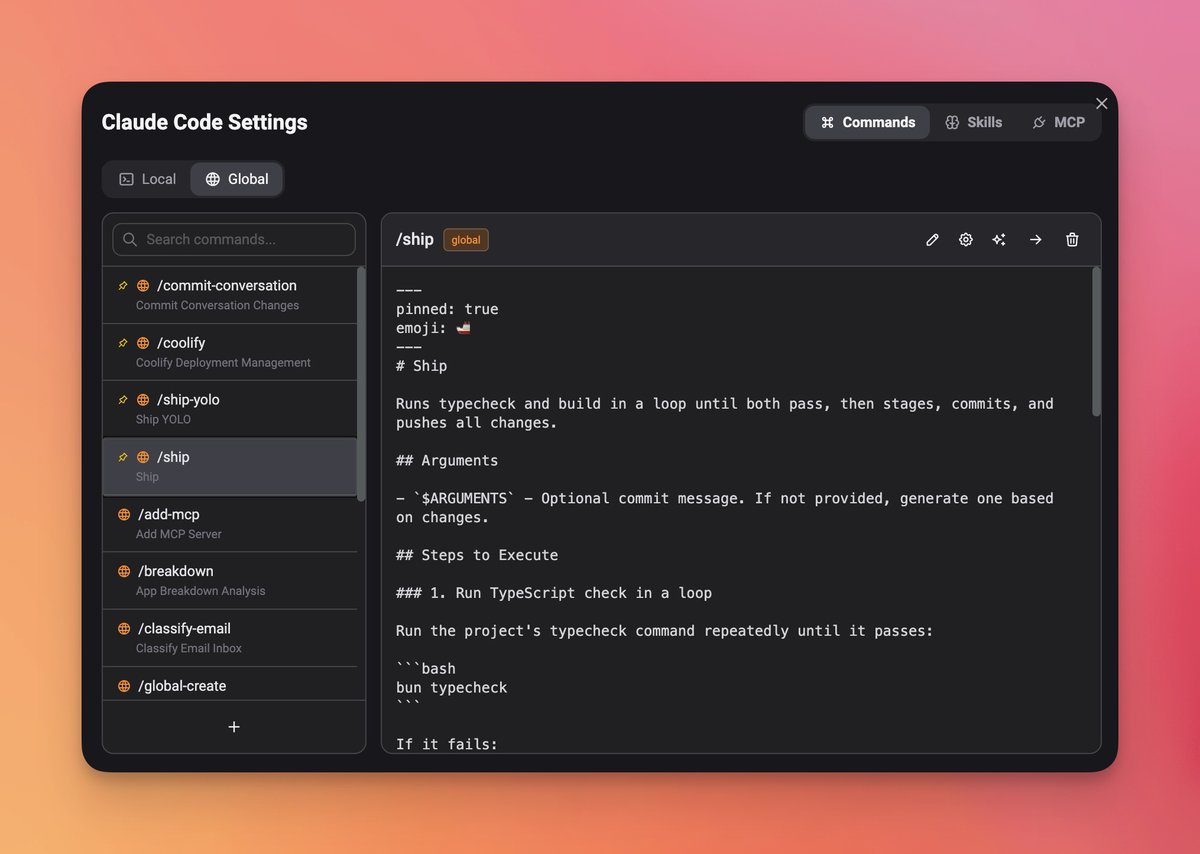The image size is (1200, 854).
Task: Click the 'bun typecheck' code line
Action: pos(452,688)
